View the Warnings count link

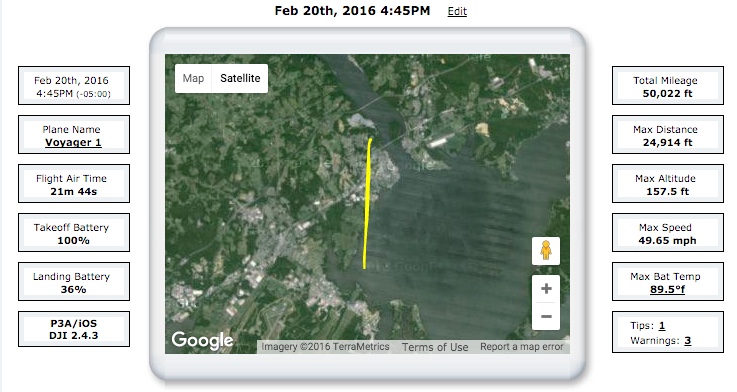tap(687, 341)
